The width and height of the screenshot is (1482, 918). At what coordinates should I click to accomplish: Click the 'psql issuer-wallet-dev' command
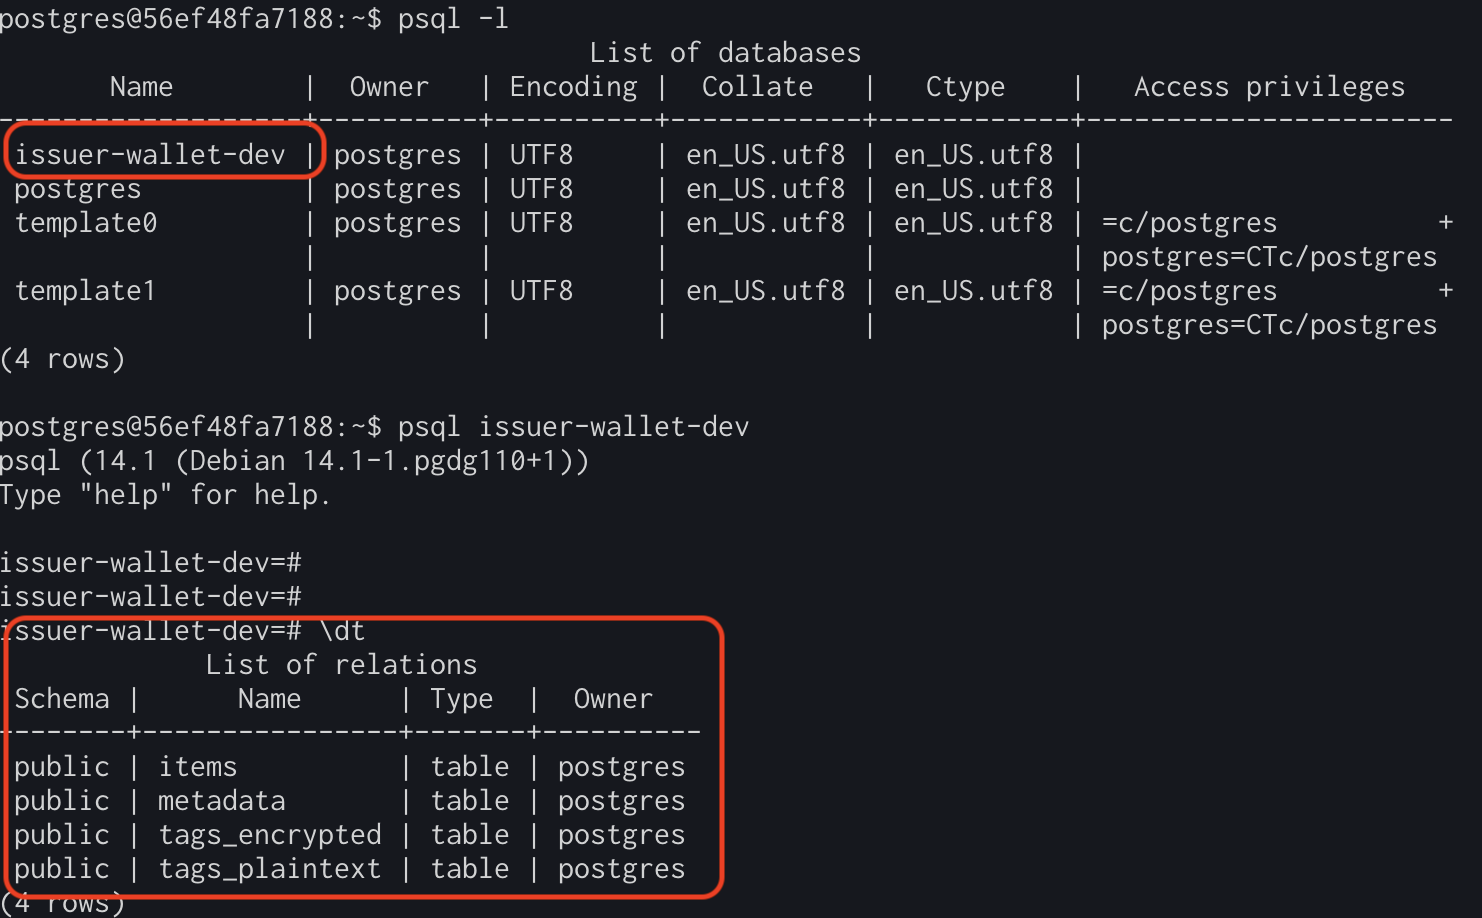pos(573,427)
